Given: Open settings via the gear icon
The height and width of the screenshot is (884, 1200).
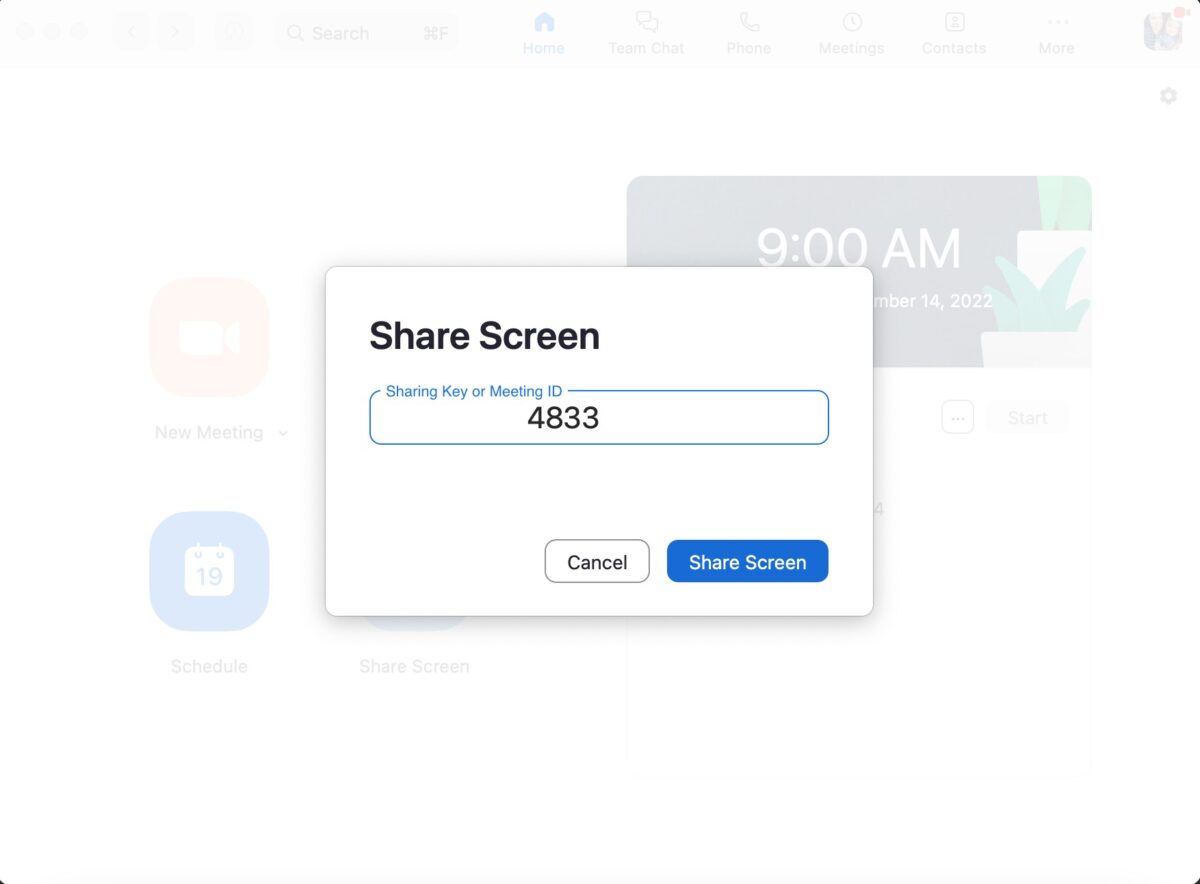Looking at the screenshot, I should point(1168,96).
